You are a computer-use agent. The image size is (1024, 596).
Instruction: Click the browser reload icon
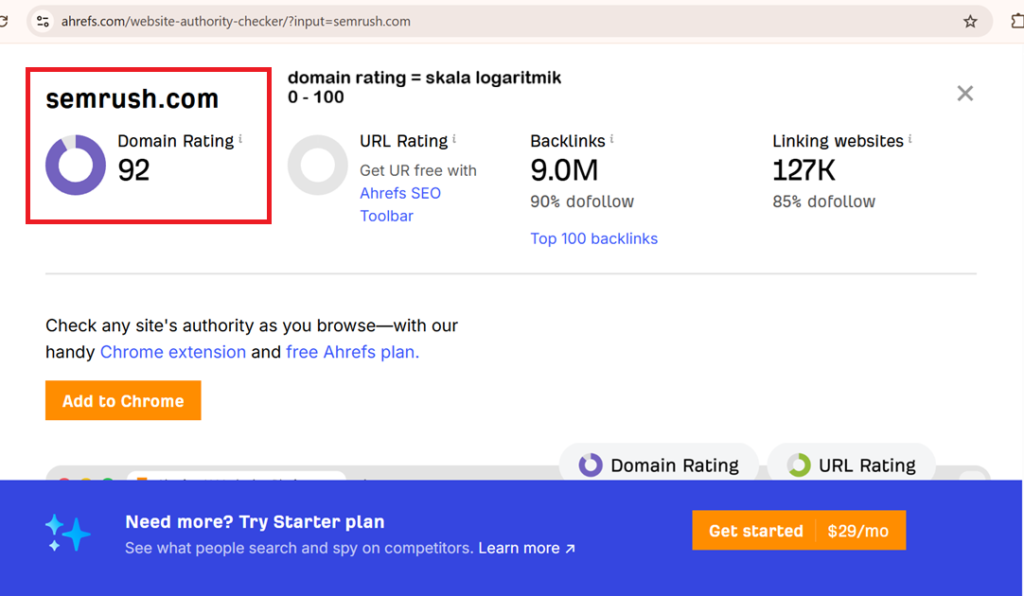(4, 22)
